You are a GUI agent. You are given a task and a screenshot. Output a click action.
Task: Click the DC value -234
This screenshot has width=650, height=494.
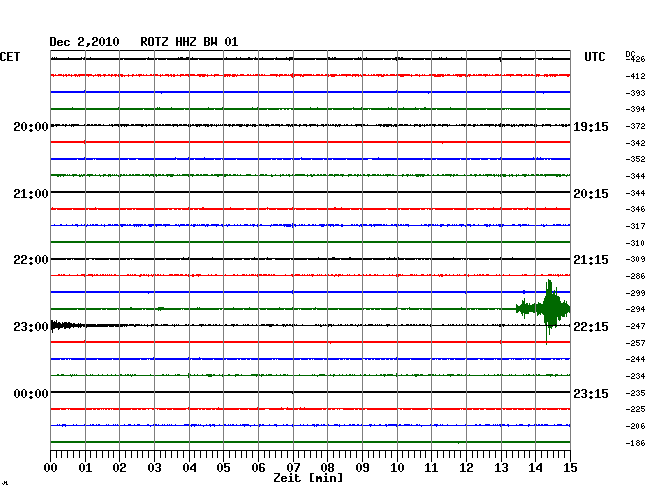coord(635,376)
